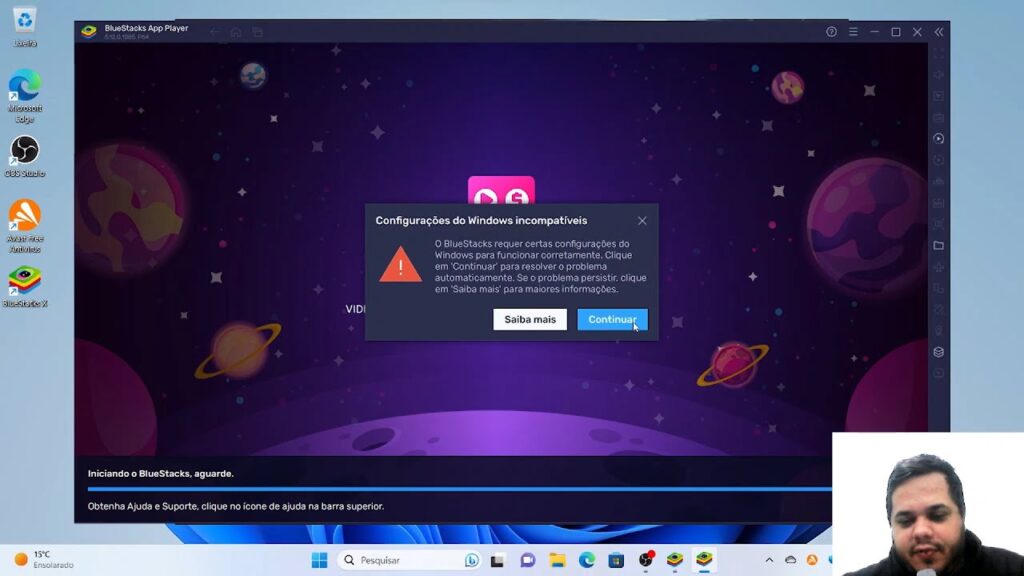The width and height of the screenshot is (1024, 576).
Task: Click the active BlueStacks App Player taskbar icon
Action: 704,560
